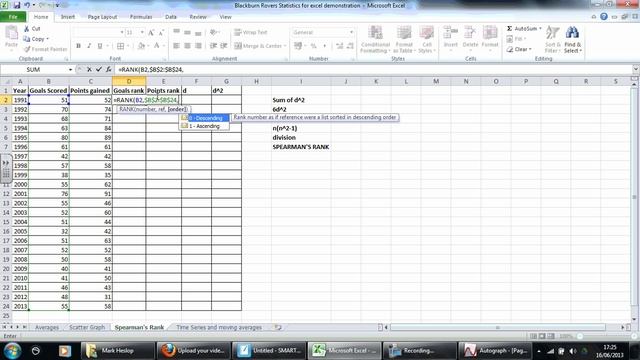Viewport: 640px width, 360px height.
Task: Switch to the Page Layout tab
Action: pos(102,17)
